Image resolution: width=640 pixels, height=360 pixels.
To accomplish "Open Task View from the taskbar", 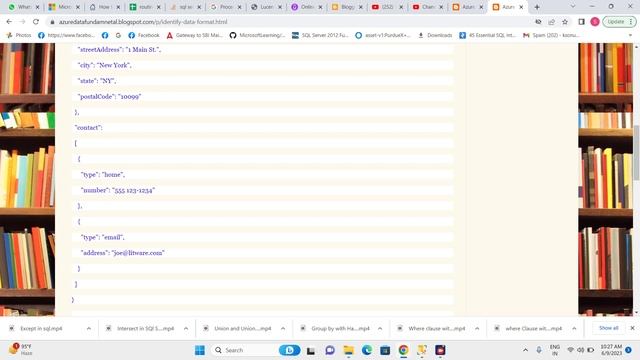I will 311,350.
